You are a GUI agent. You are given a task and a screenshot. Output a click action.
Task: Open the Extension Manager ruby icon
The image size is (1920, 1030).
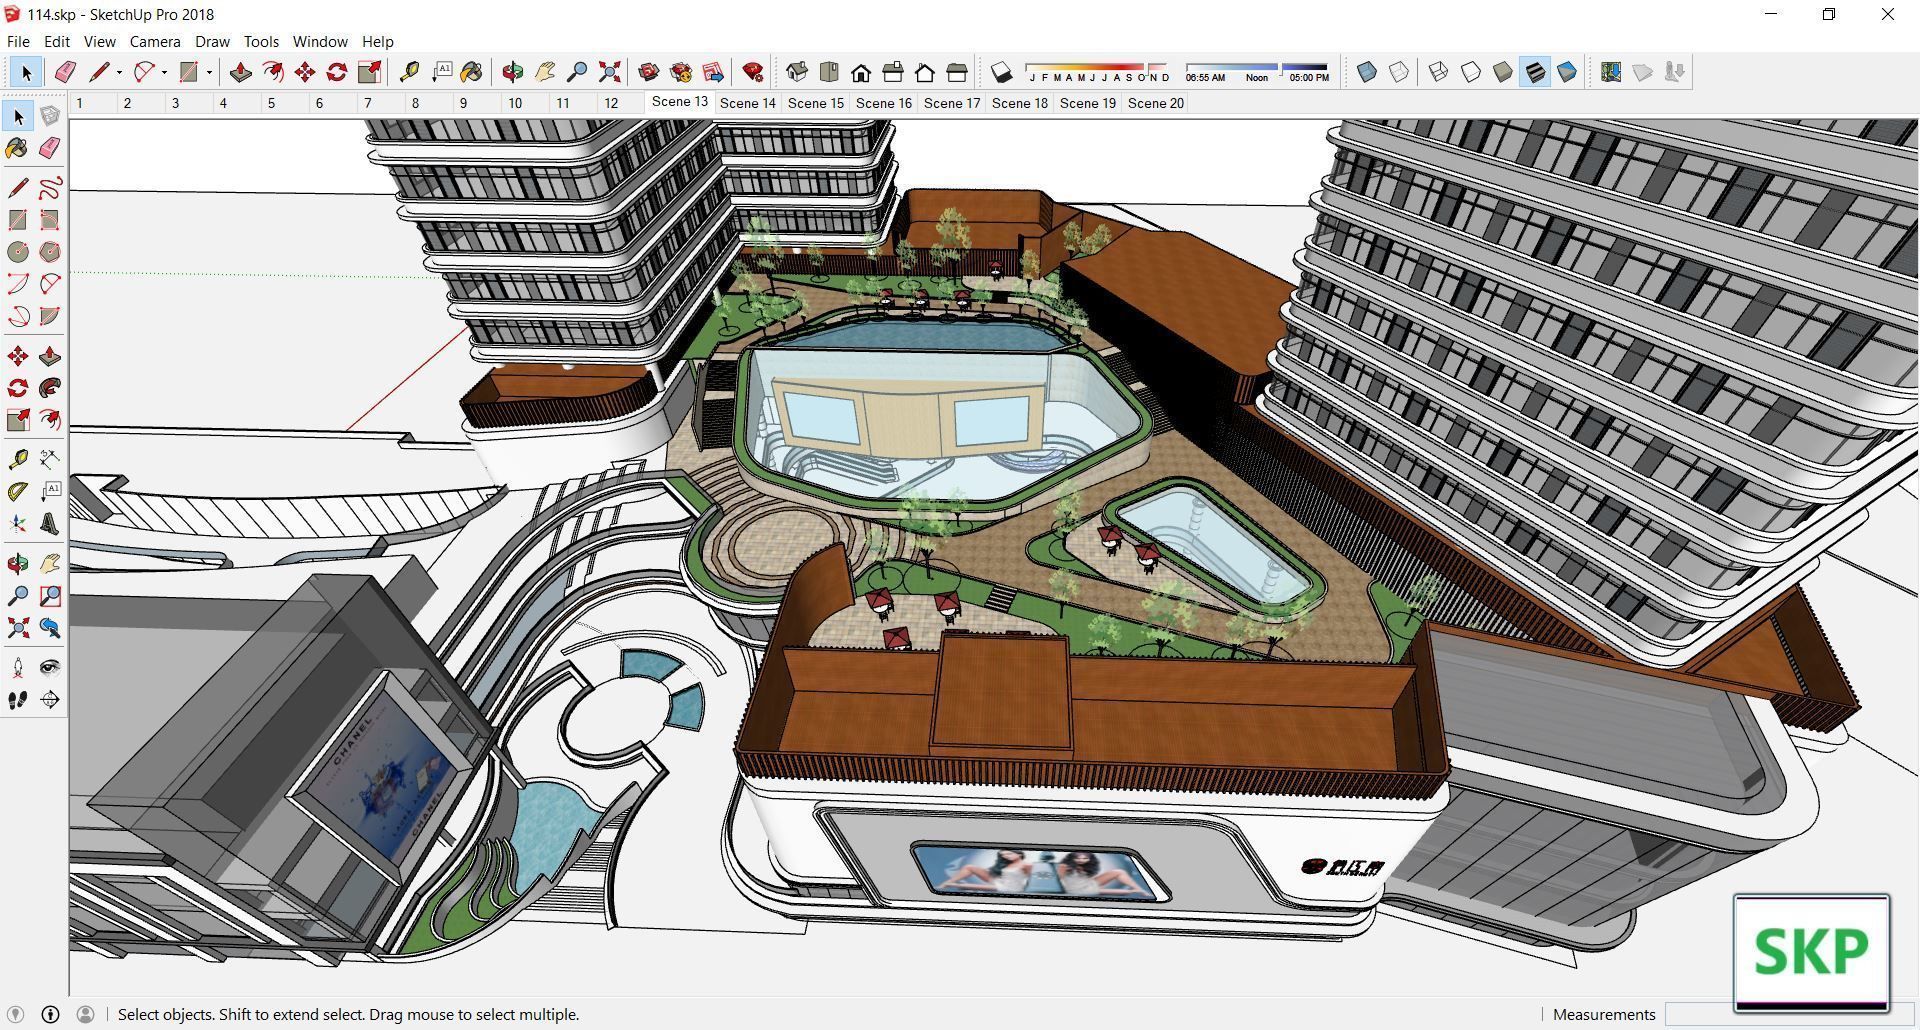click(x=753, y=72)
